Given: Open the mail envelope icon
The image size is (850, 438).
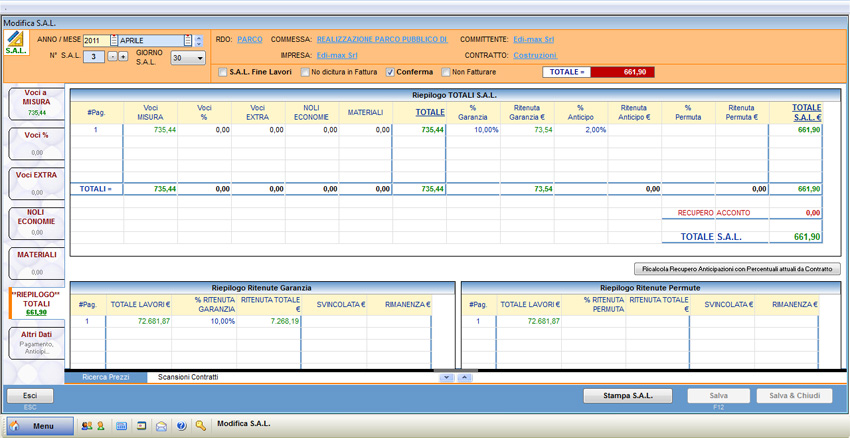Looking at the screenshot, I should tap(161, 426).
